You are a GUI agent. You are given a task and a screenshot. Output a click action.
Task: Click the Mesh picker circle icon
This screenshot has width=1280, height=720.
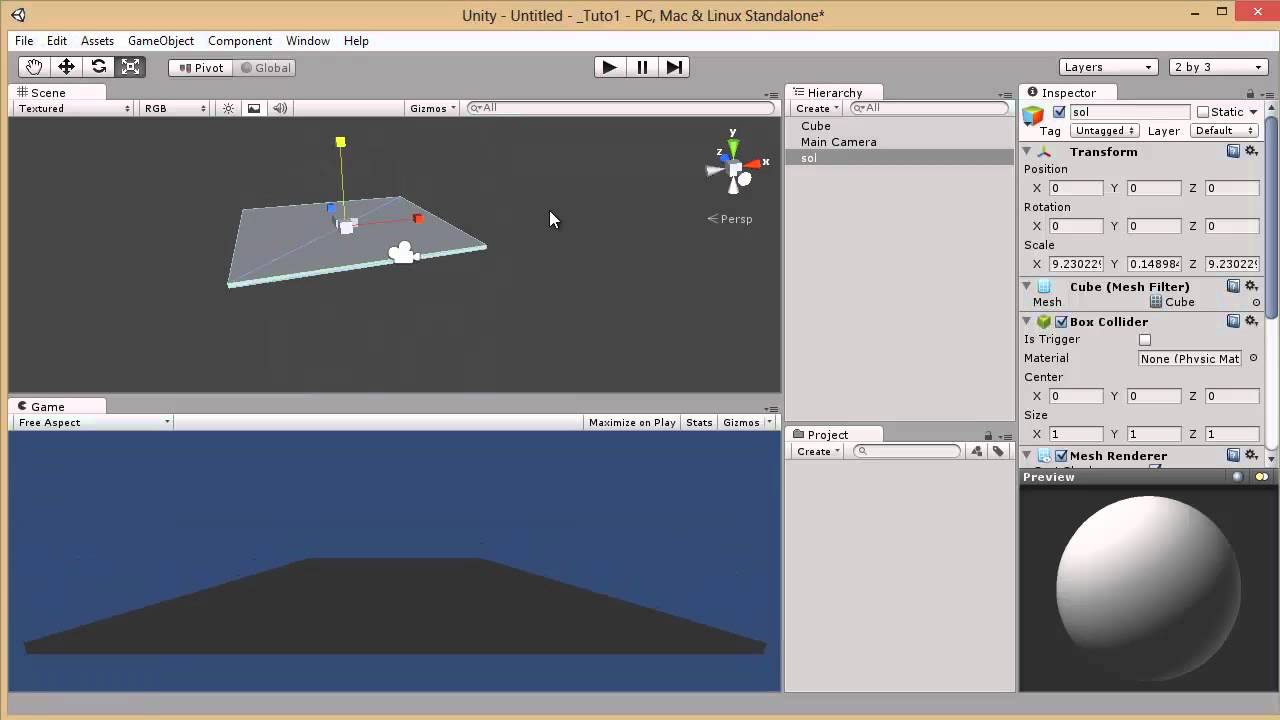1257,302
